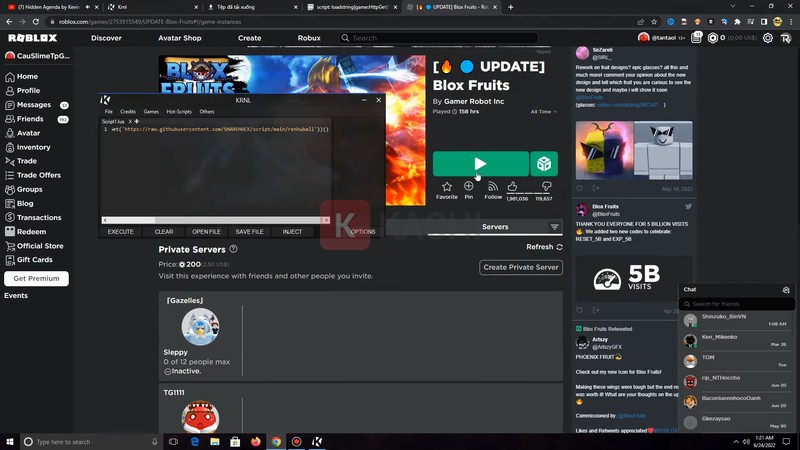Click SAVE FILE in KRNL
Viewport: 800px width, 450px height.
[x=249, y=232]
